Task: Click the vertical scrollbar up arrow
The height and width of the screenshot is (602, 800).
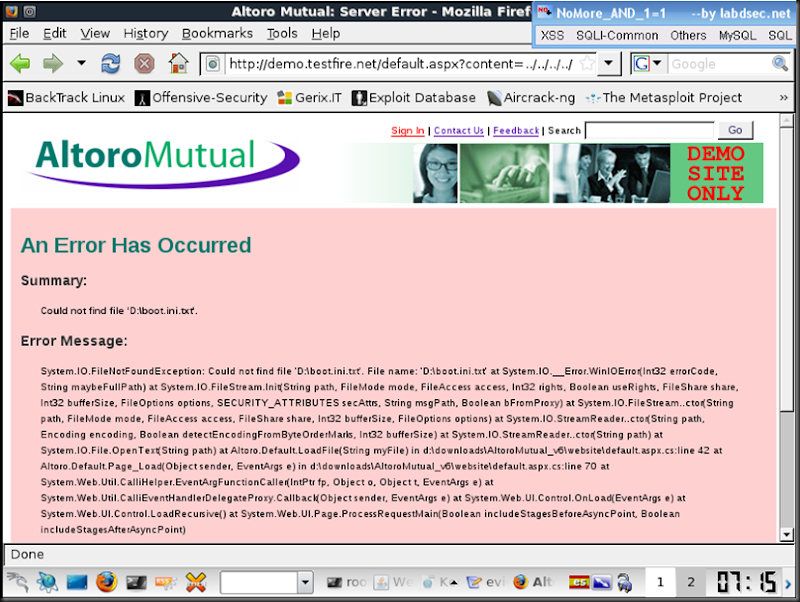Action: click(786, 120)
